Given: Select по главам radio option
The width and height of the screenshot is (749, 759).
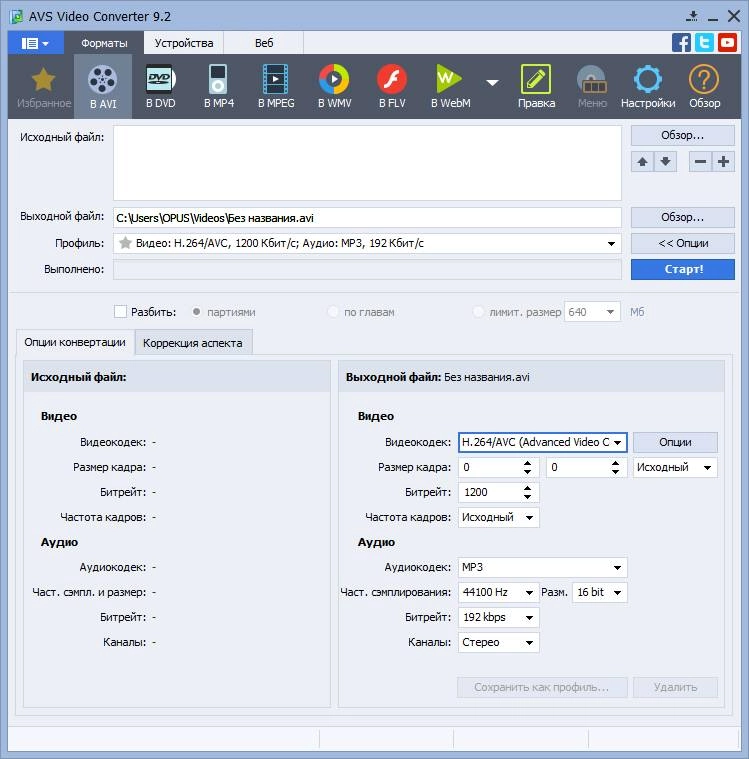Looking at the screenshot, I should [333, 312].
